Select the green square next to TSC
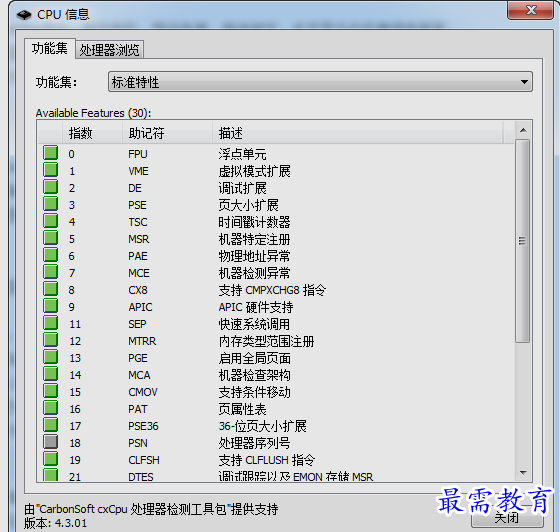Image resolution: width=560 pixels, height=532 pixels. [x=50, y=221]
